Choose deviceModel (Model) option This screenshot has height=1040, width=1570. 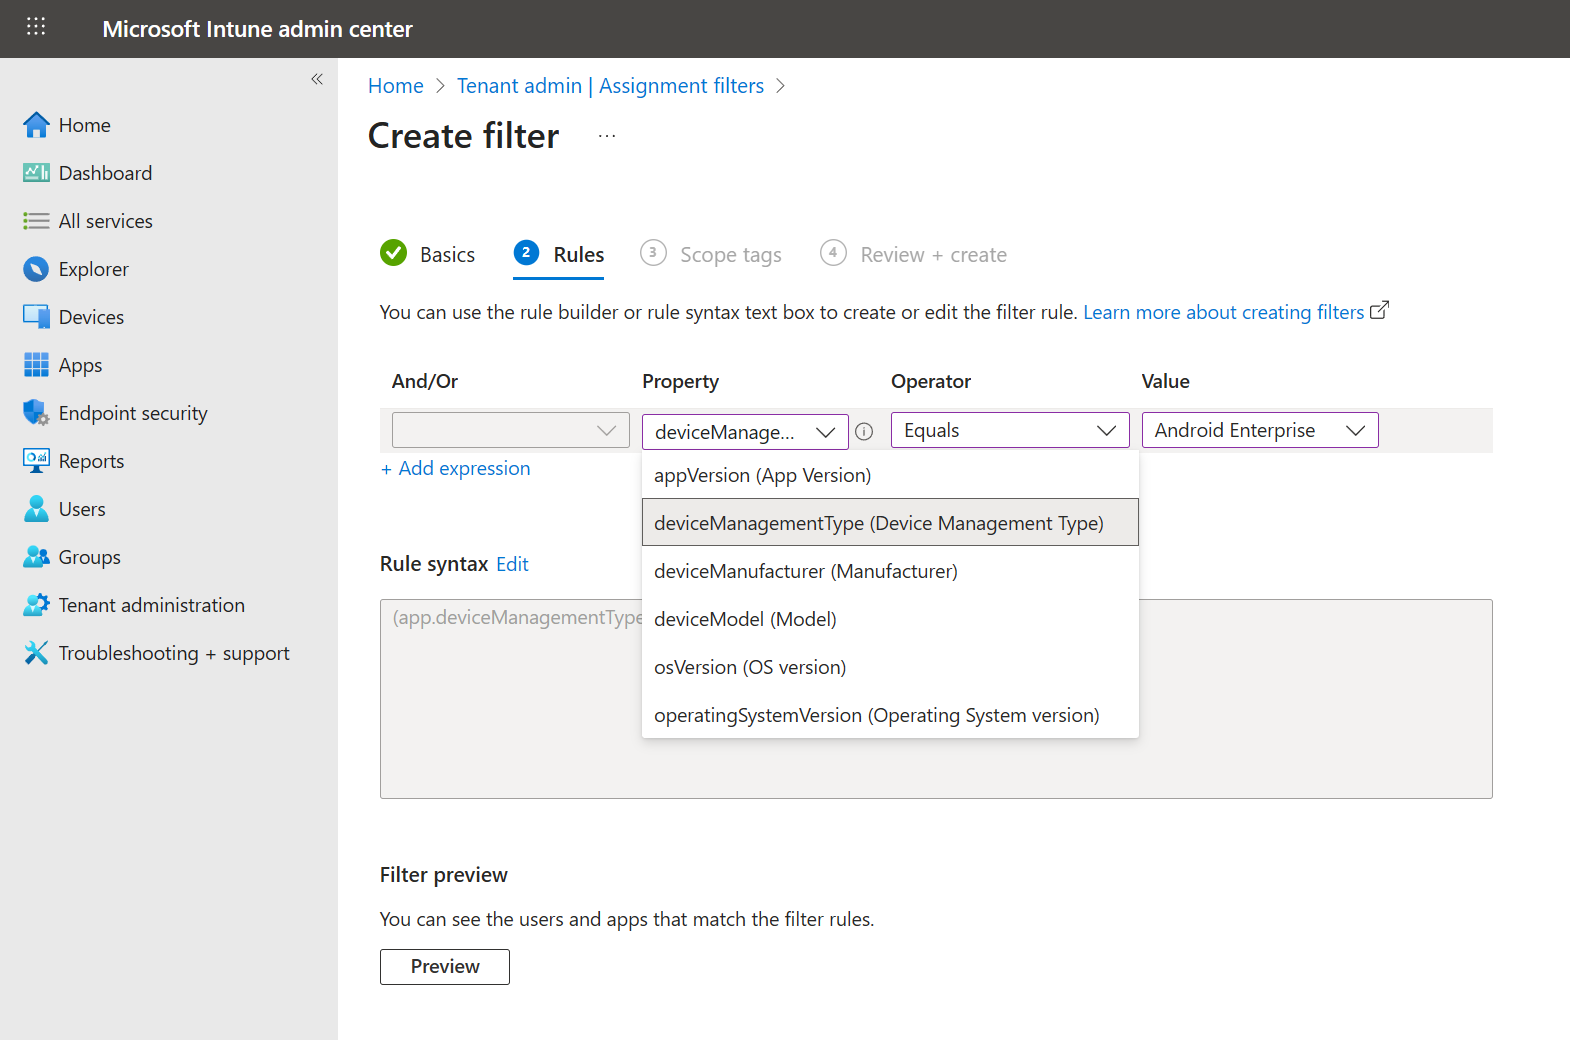click(x=890, y=619)
